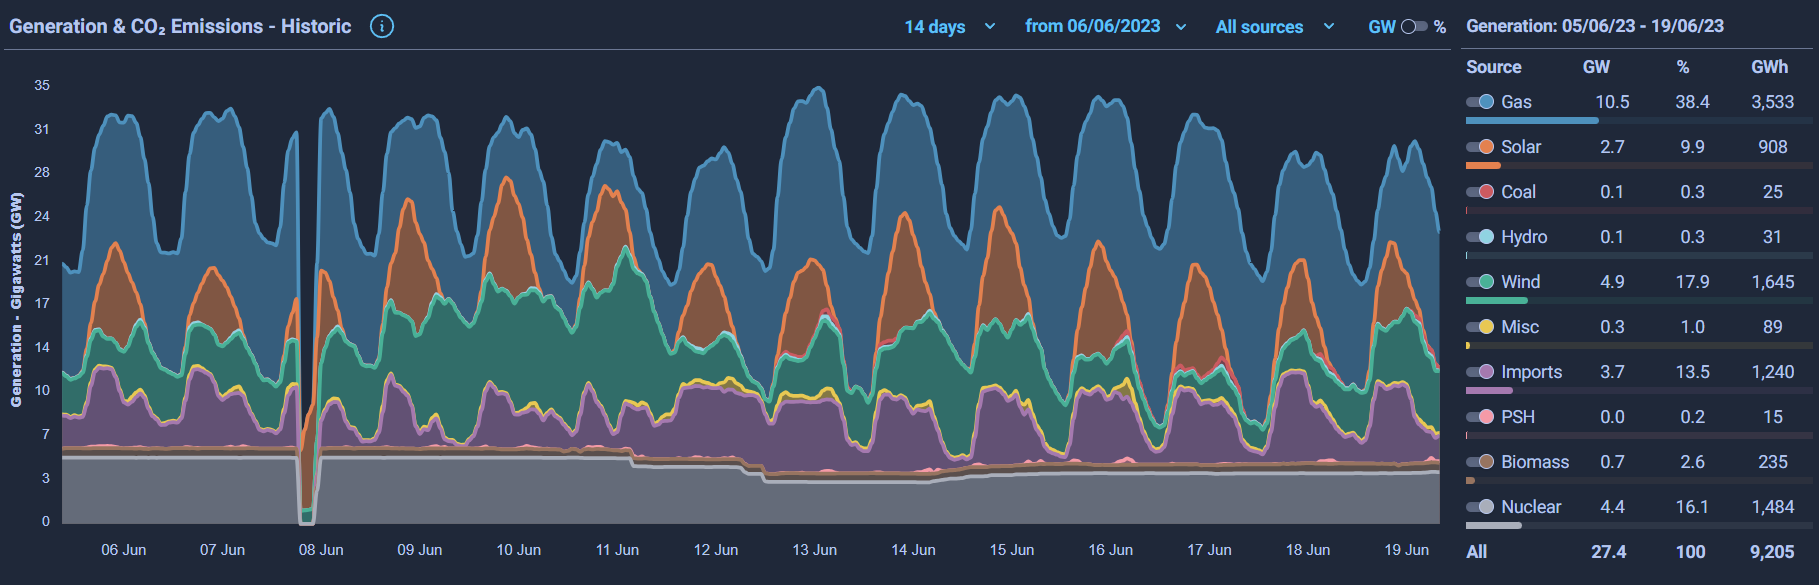The width and height of the screenshot is (1819, 585).
Task: Click the Source column header
Action: [1494, 67]
